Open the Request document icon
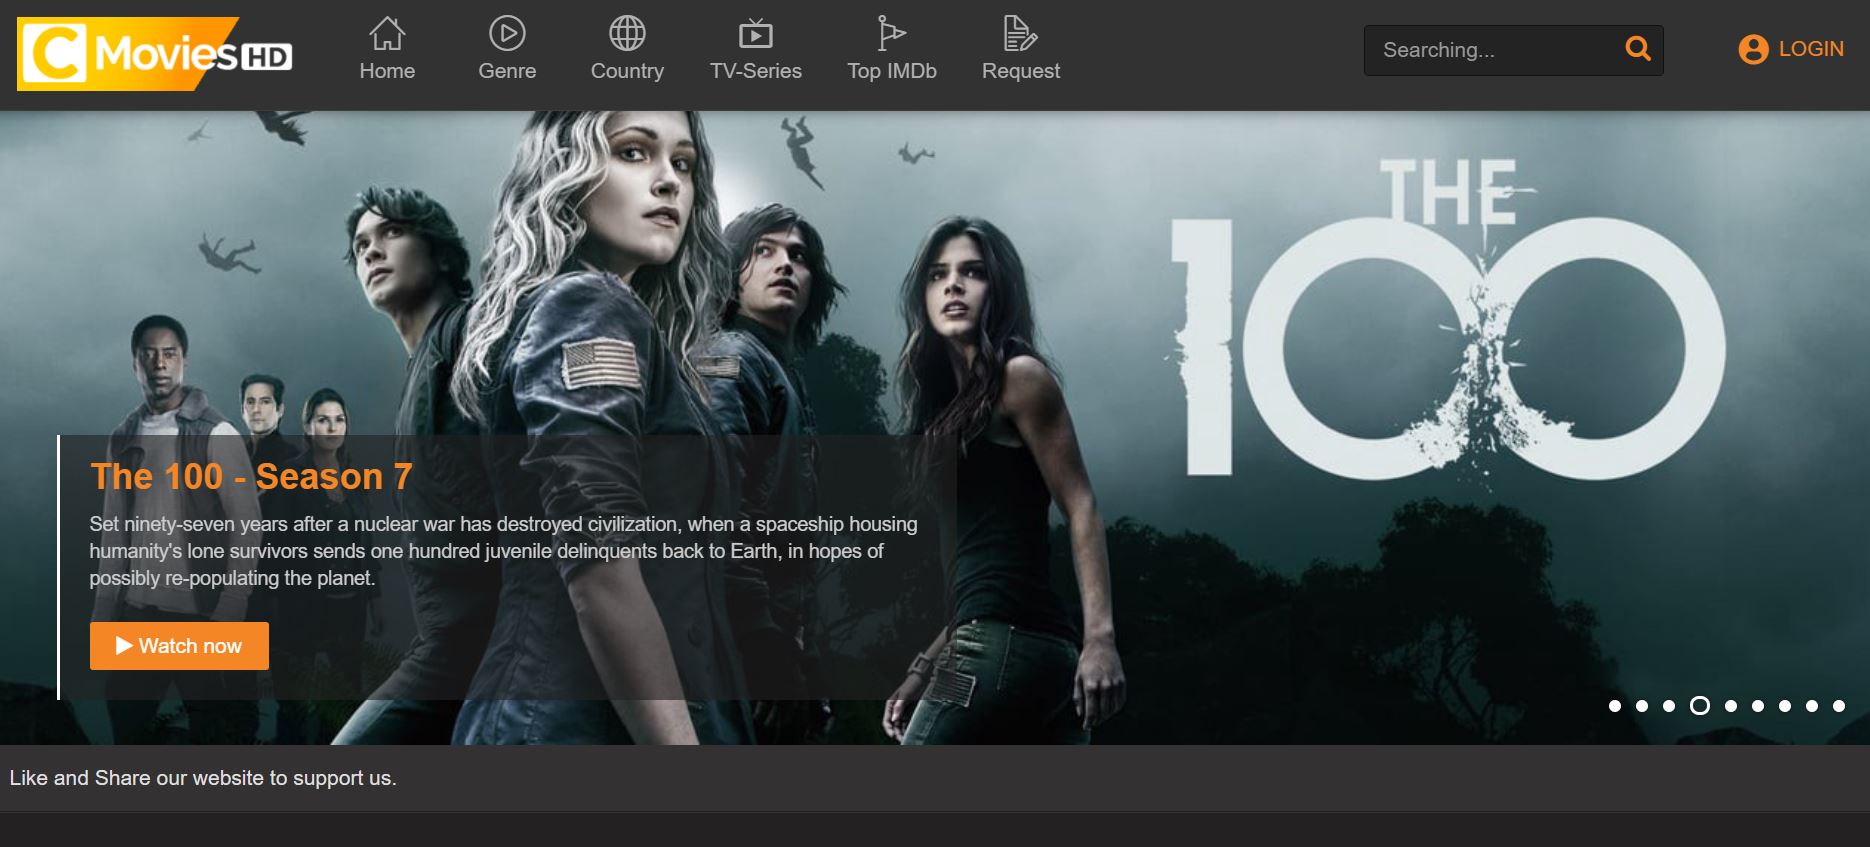 coord(1020,34)
